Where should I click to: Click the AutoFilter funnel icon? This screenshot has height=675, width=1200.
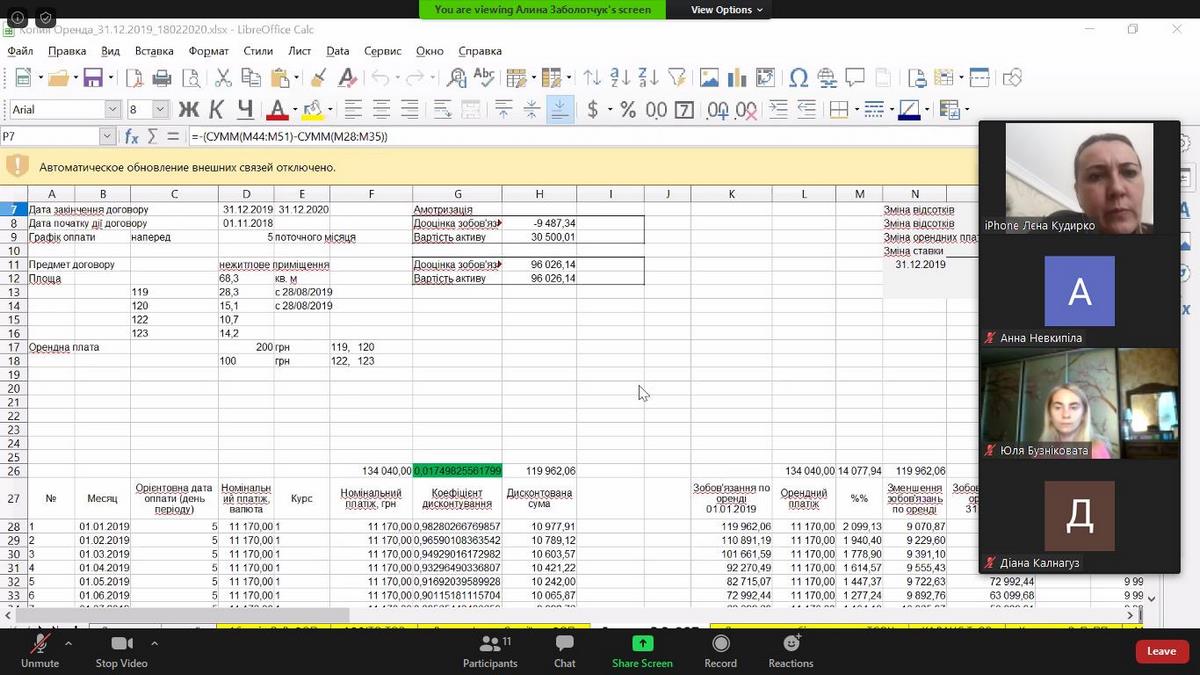(x=678, y=78)
